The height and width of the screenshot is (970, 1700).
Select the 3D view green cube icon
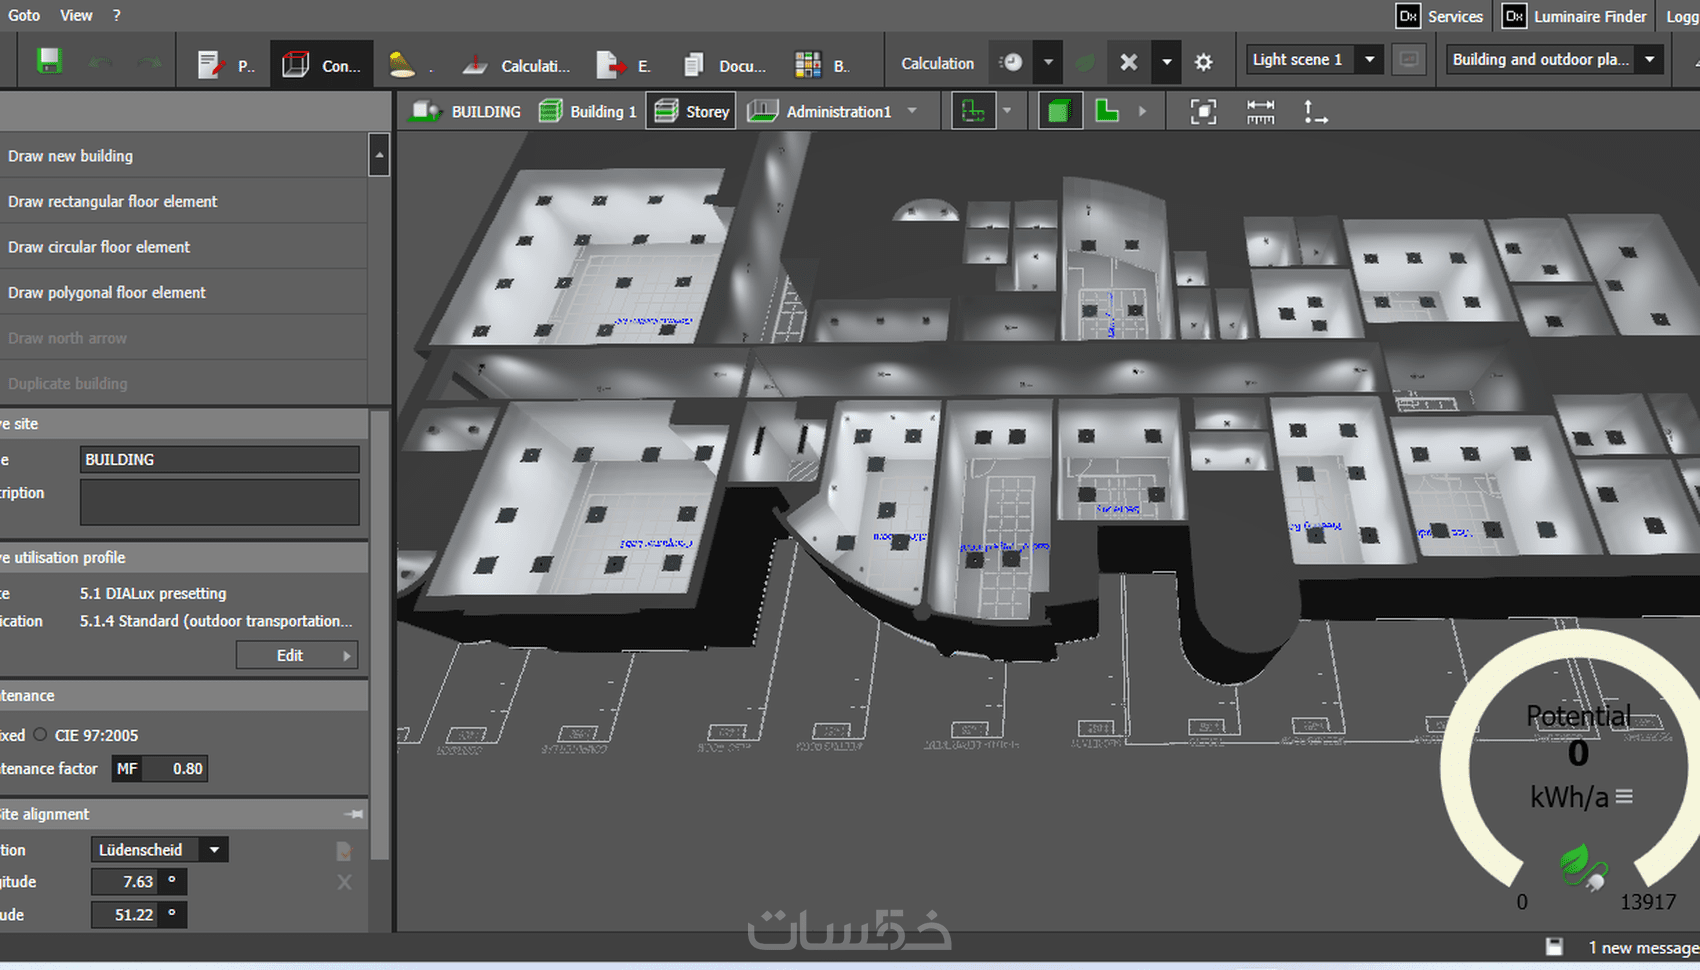(1058, 111)
